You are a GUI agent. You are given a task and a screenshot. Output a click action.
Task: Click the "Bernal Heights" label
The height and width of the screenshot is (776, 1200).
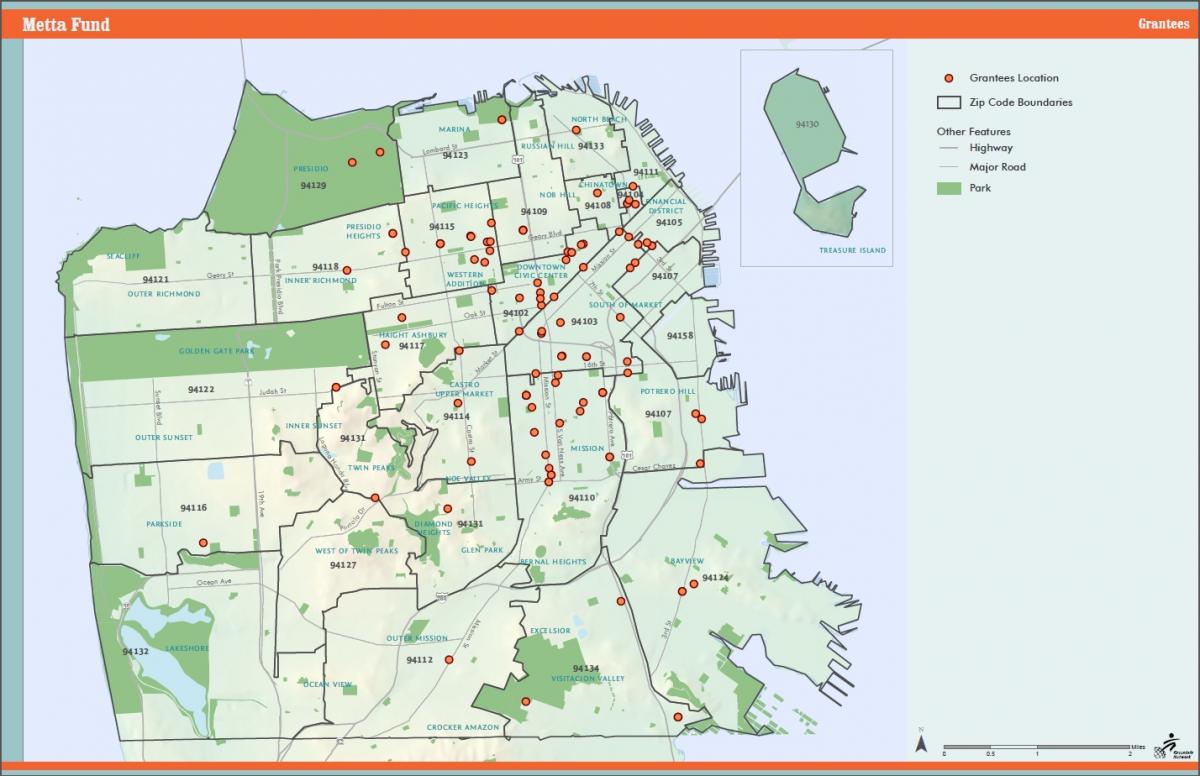pos(553,562)
